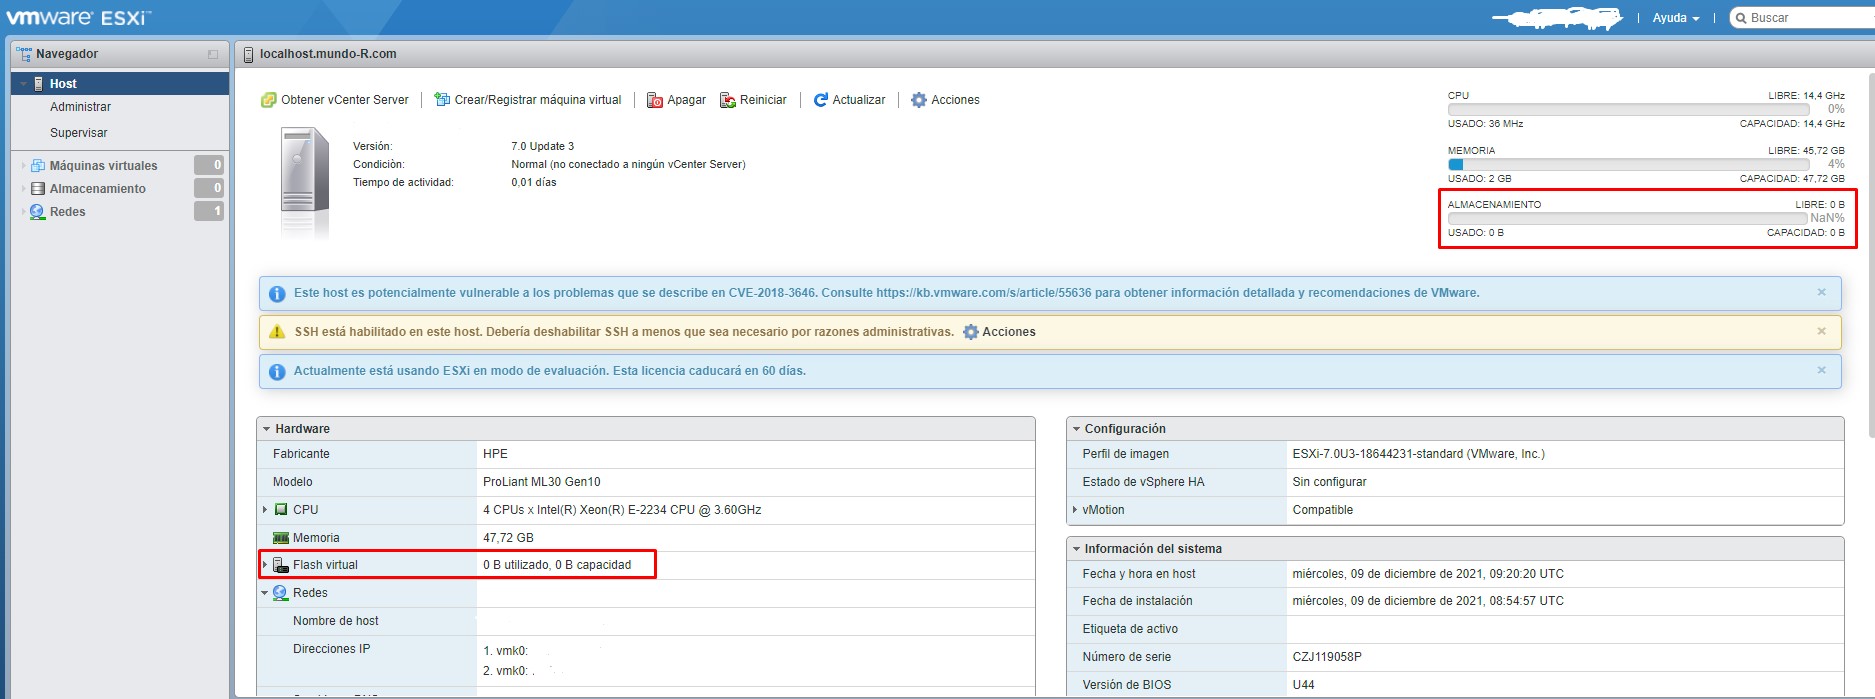This screenshot has height=699, width=1875.
Task: Click the Host icon in navigator
Action: pyautogui.click(x=39, y=84)
